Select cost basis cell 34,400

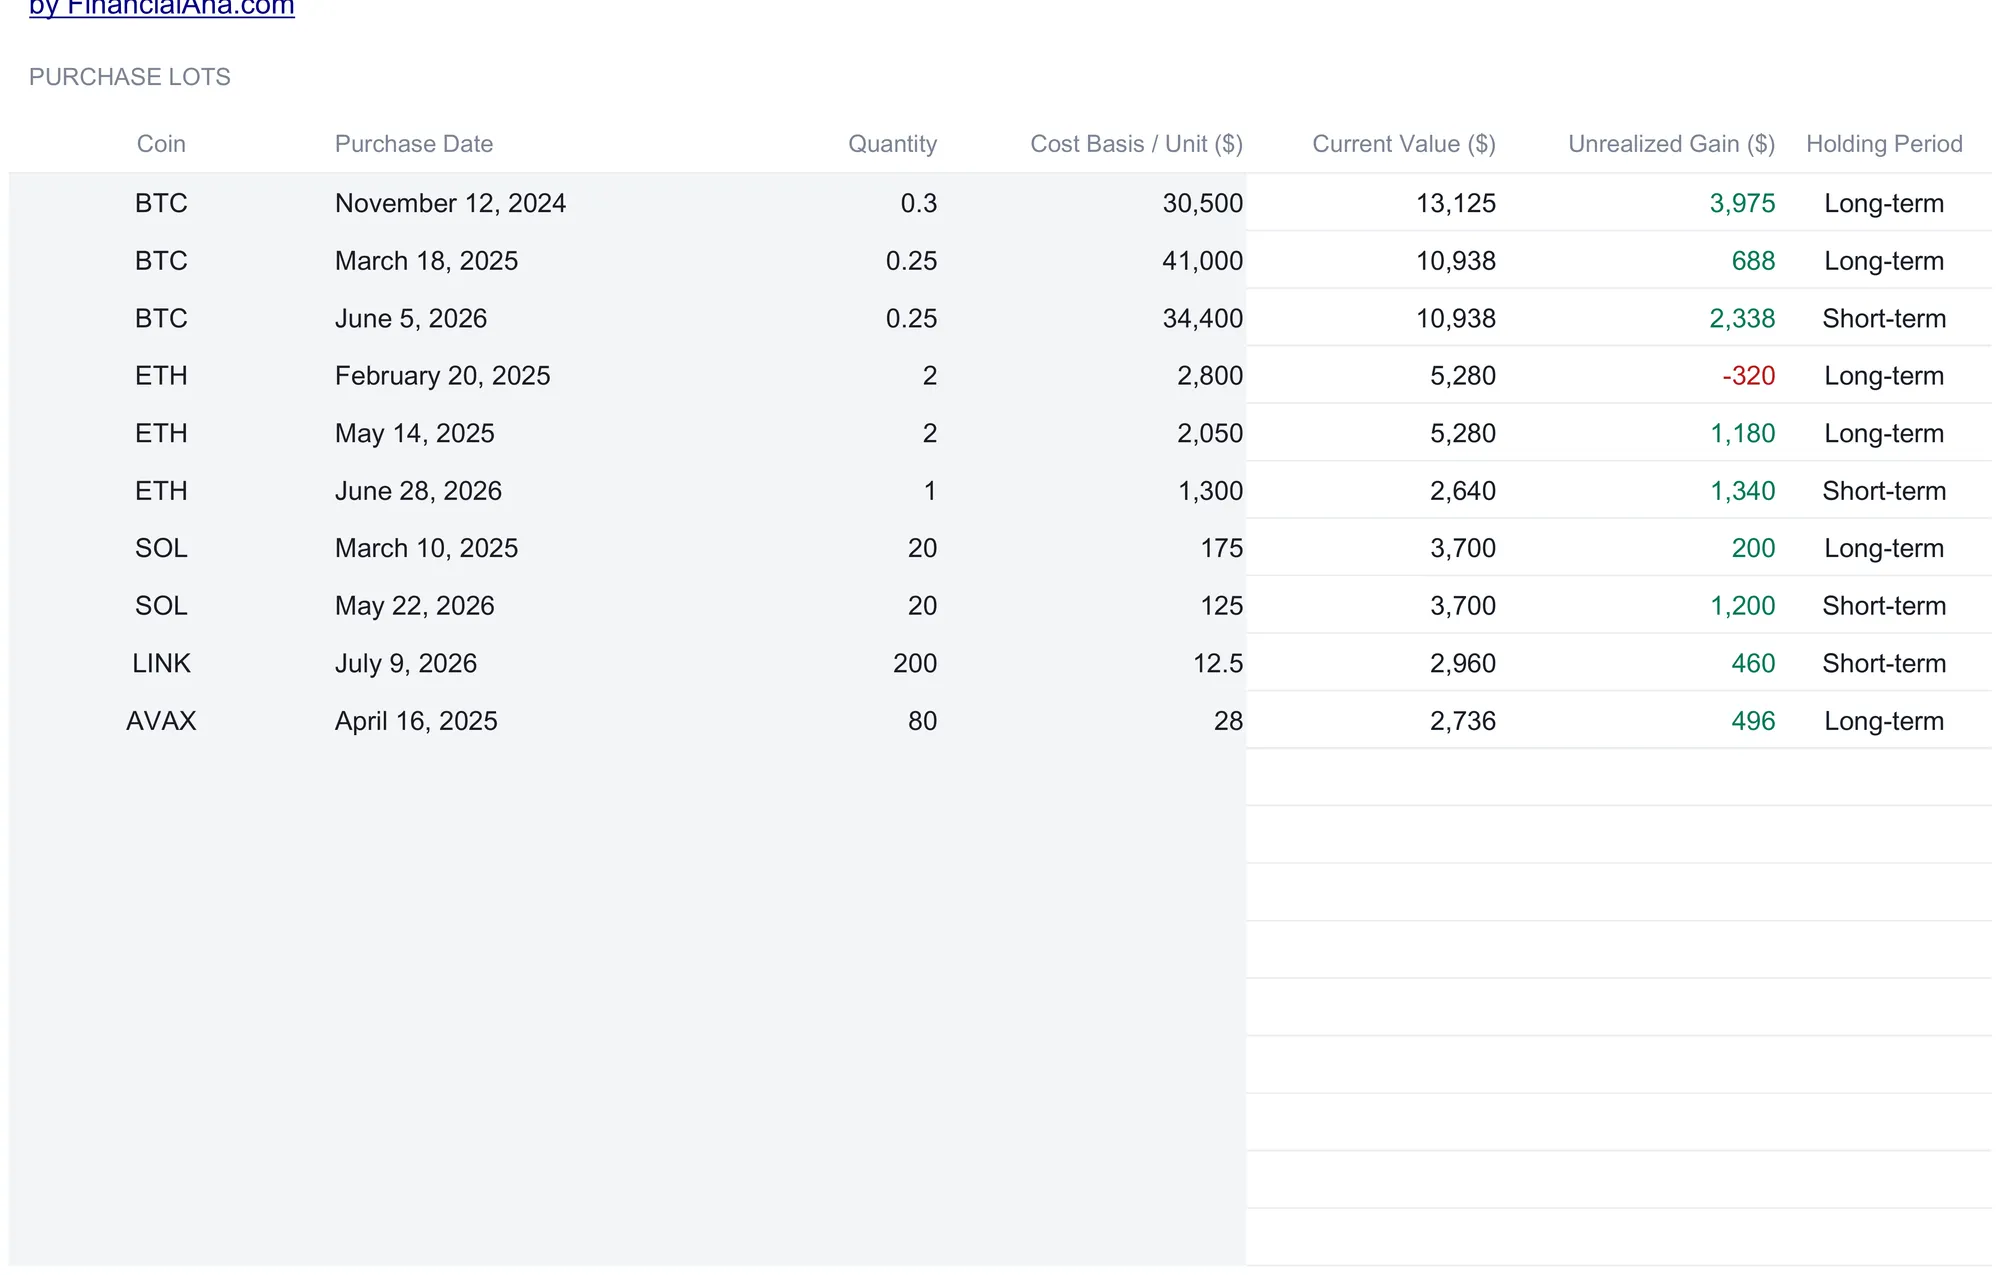coord(1202,318)
